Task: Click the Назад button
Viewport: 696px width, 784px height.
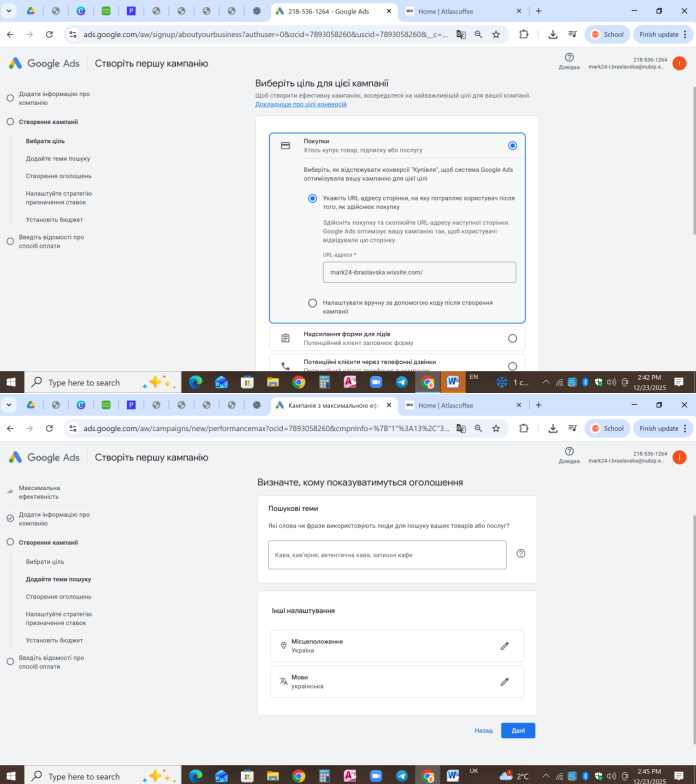Action: click(x=484, y=730)
